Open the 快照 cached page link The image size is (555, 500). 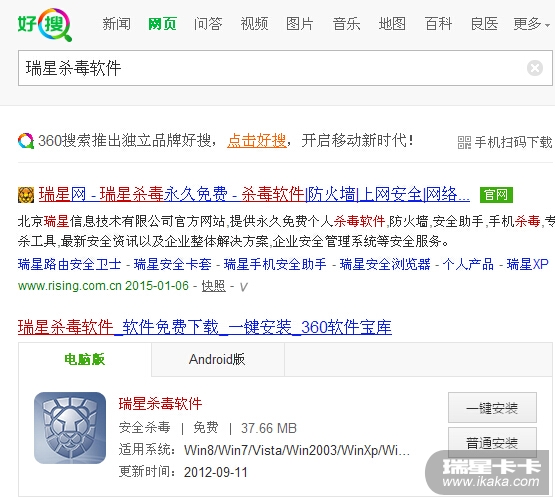click(x=213, y=286)
